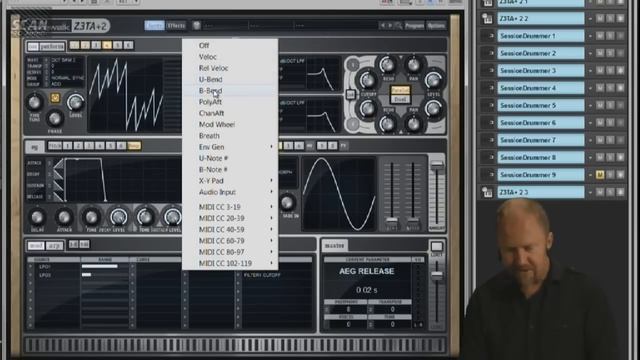
Task: Solo the Z3TA+ 2 3 track
Action: (x=610, y=192)
